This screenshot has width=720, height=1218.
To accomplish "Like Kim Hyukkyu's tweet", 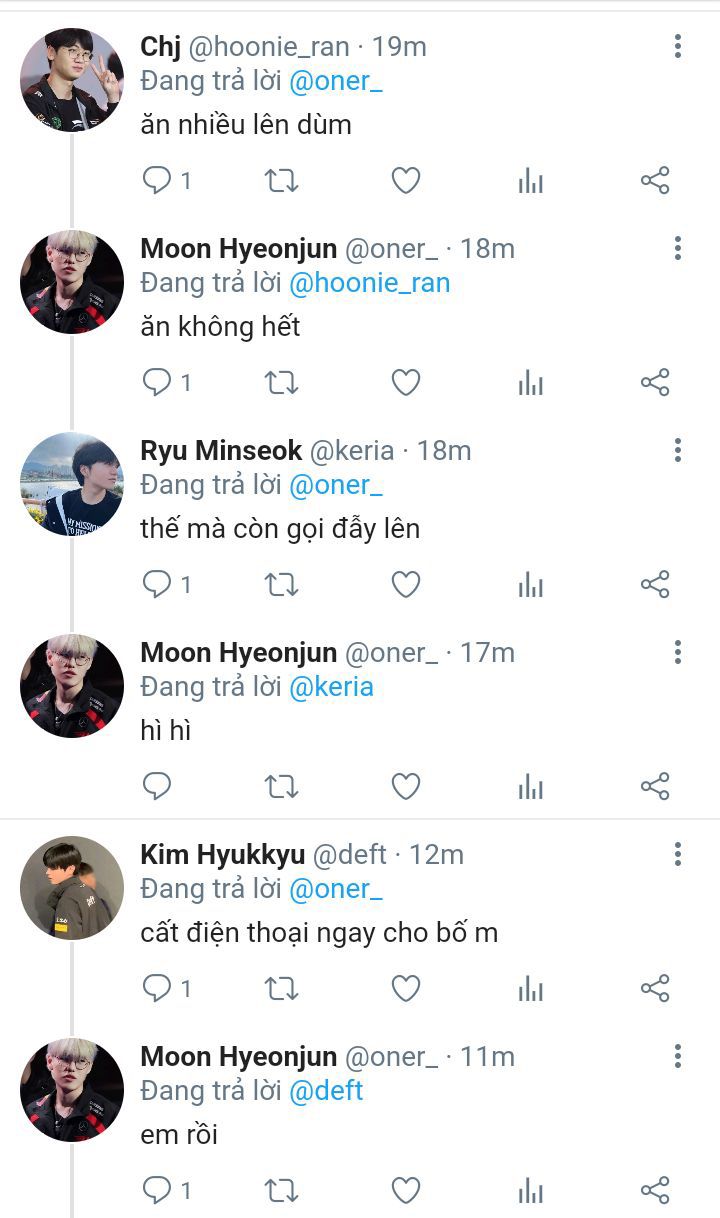I will pyautogui.click(x=405, y=988).
